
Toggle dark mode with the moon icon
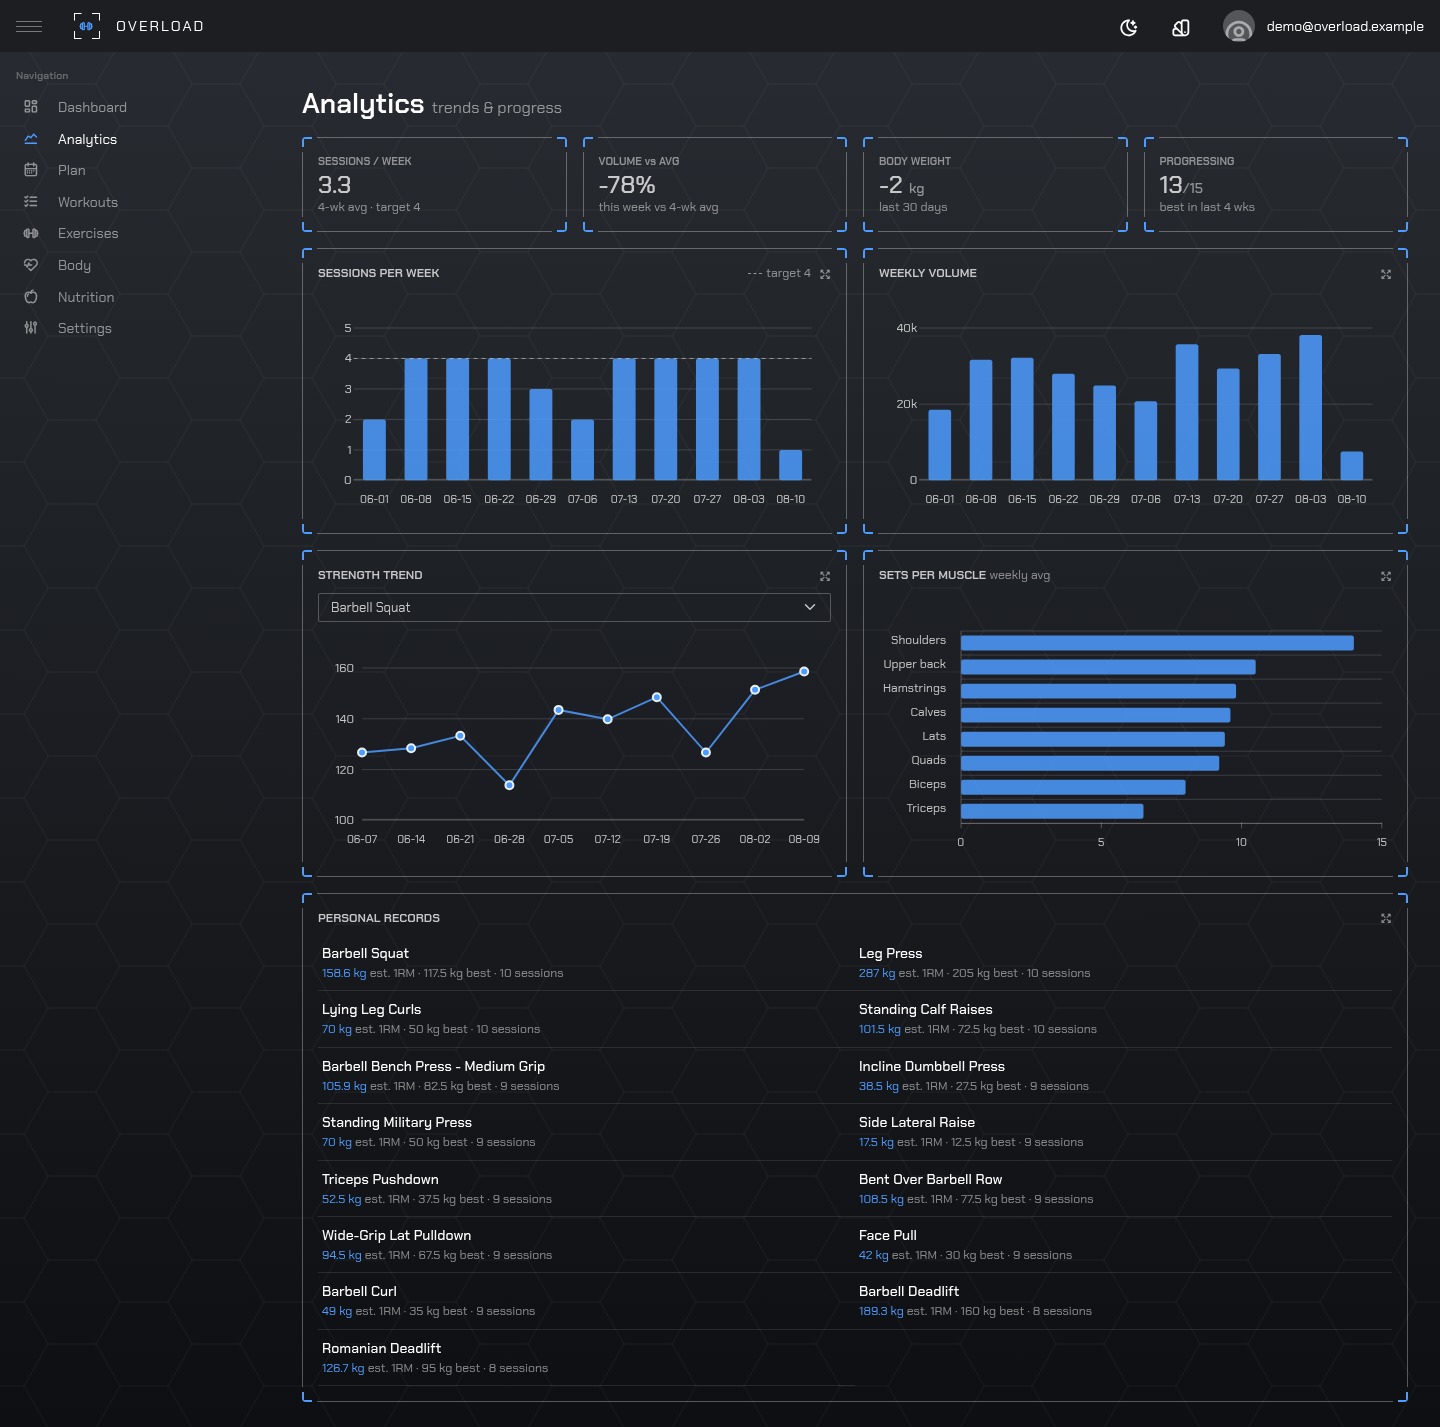tap(1129, 27)
